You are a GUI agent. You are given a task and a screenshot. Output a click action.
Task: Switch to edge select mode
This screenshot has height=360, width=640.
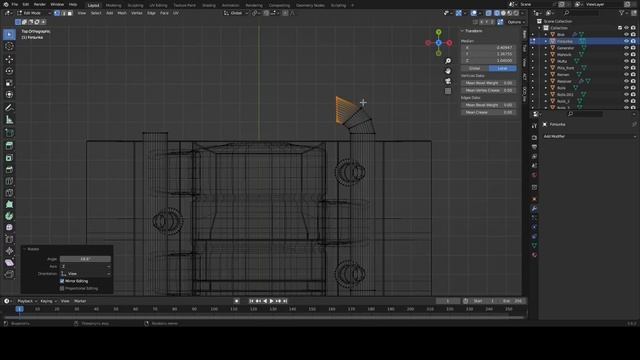tap(63, 13)
